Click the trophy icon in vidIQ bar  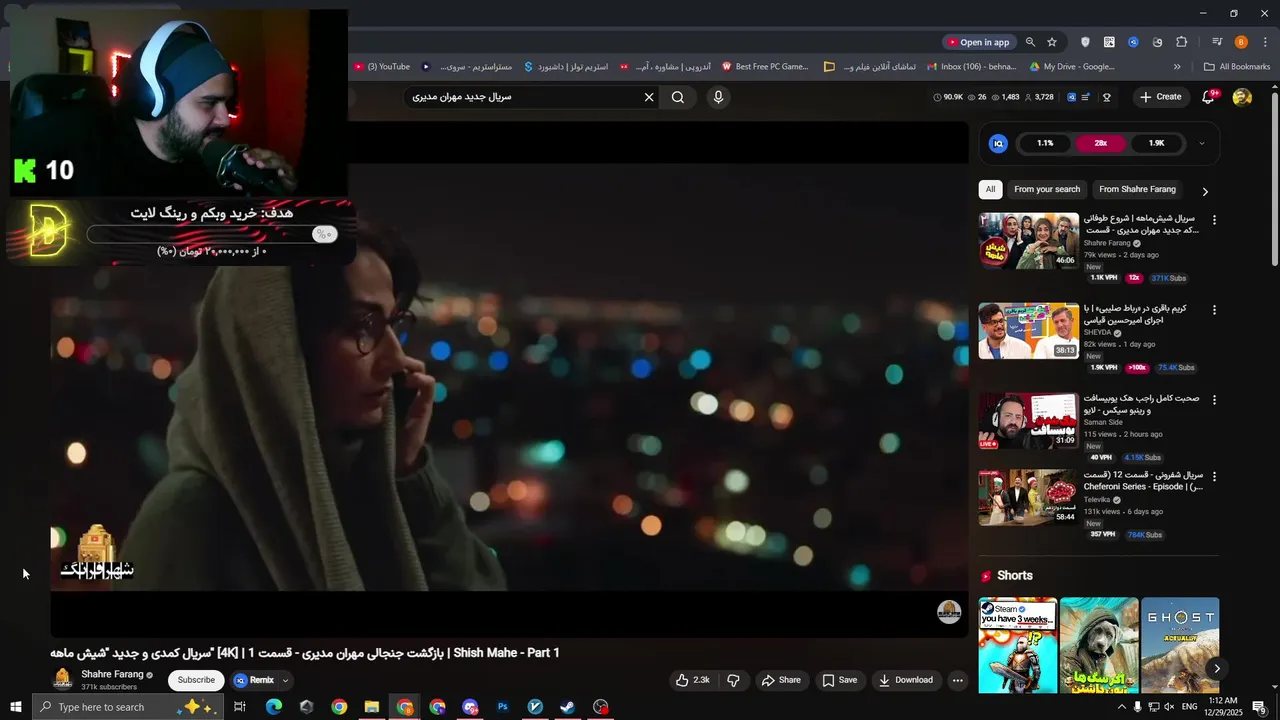[x=1107, y=97]
